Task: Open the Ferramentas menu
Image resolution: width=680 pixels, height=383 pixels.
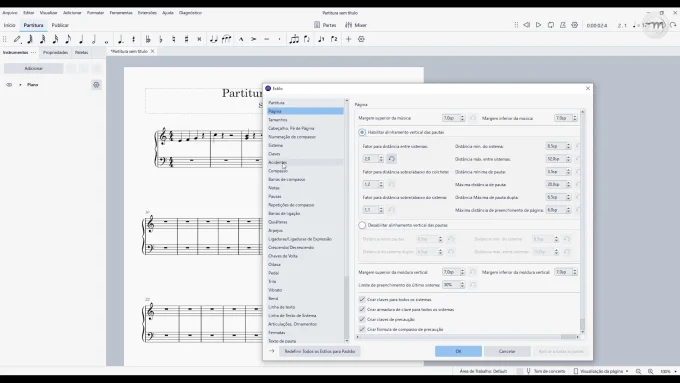Action: pyautogui.click(x=121, y=13)
